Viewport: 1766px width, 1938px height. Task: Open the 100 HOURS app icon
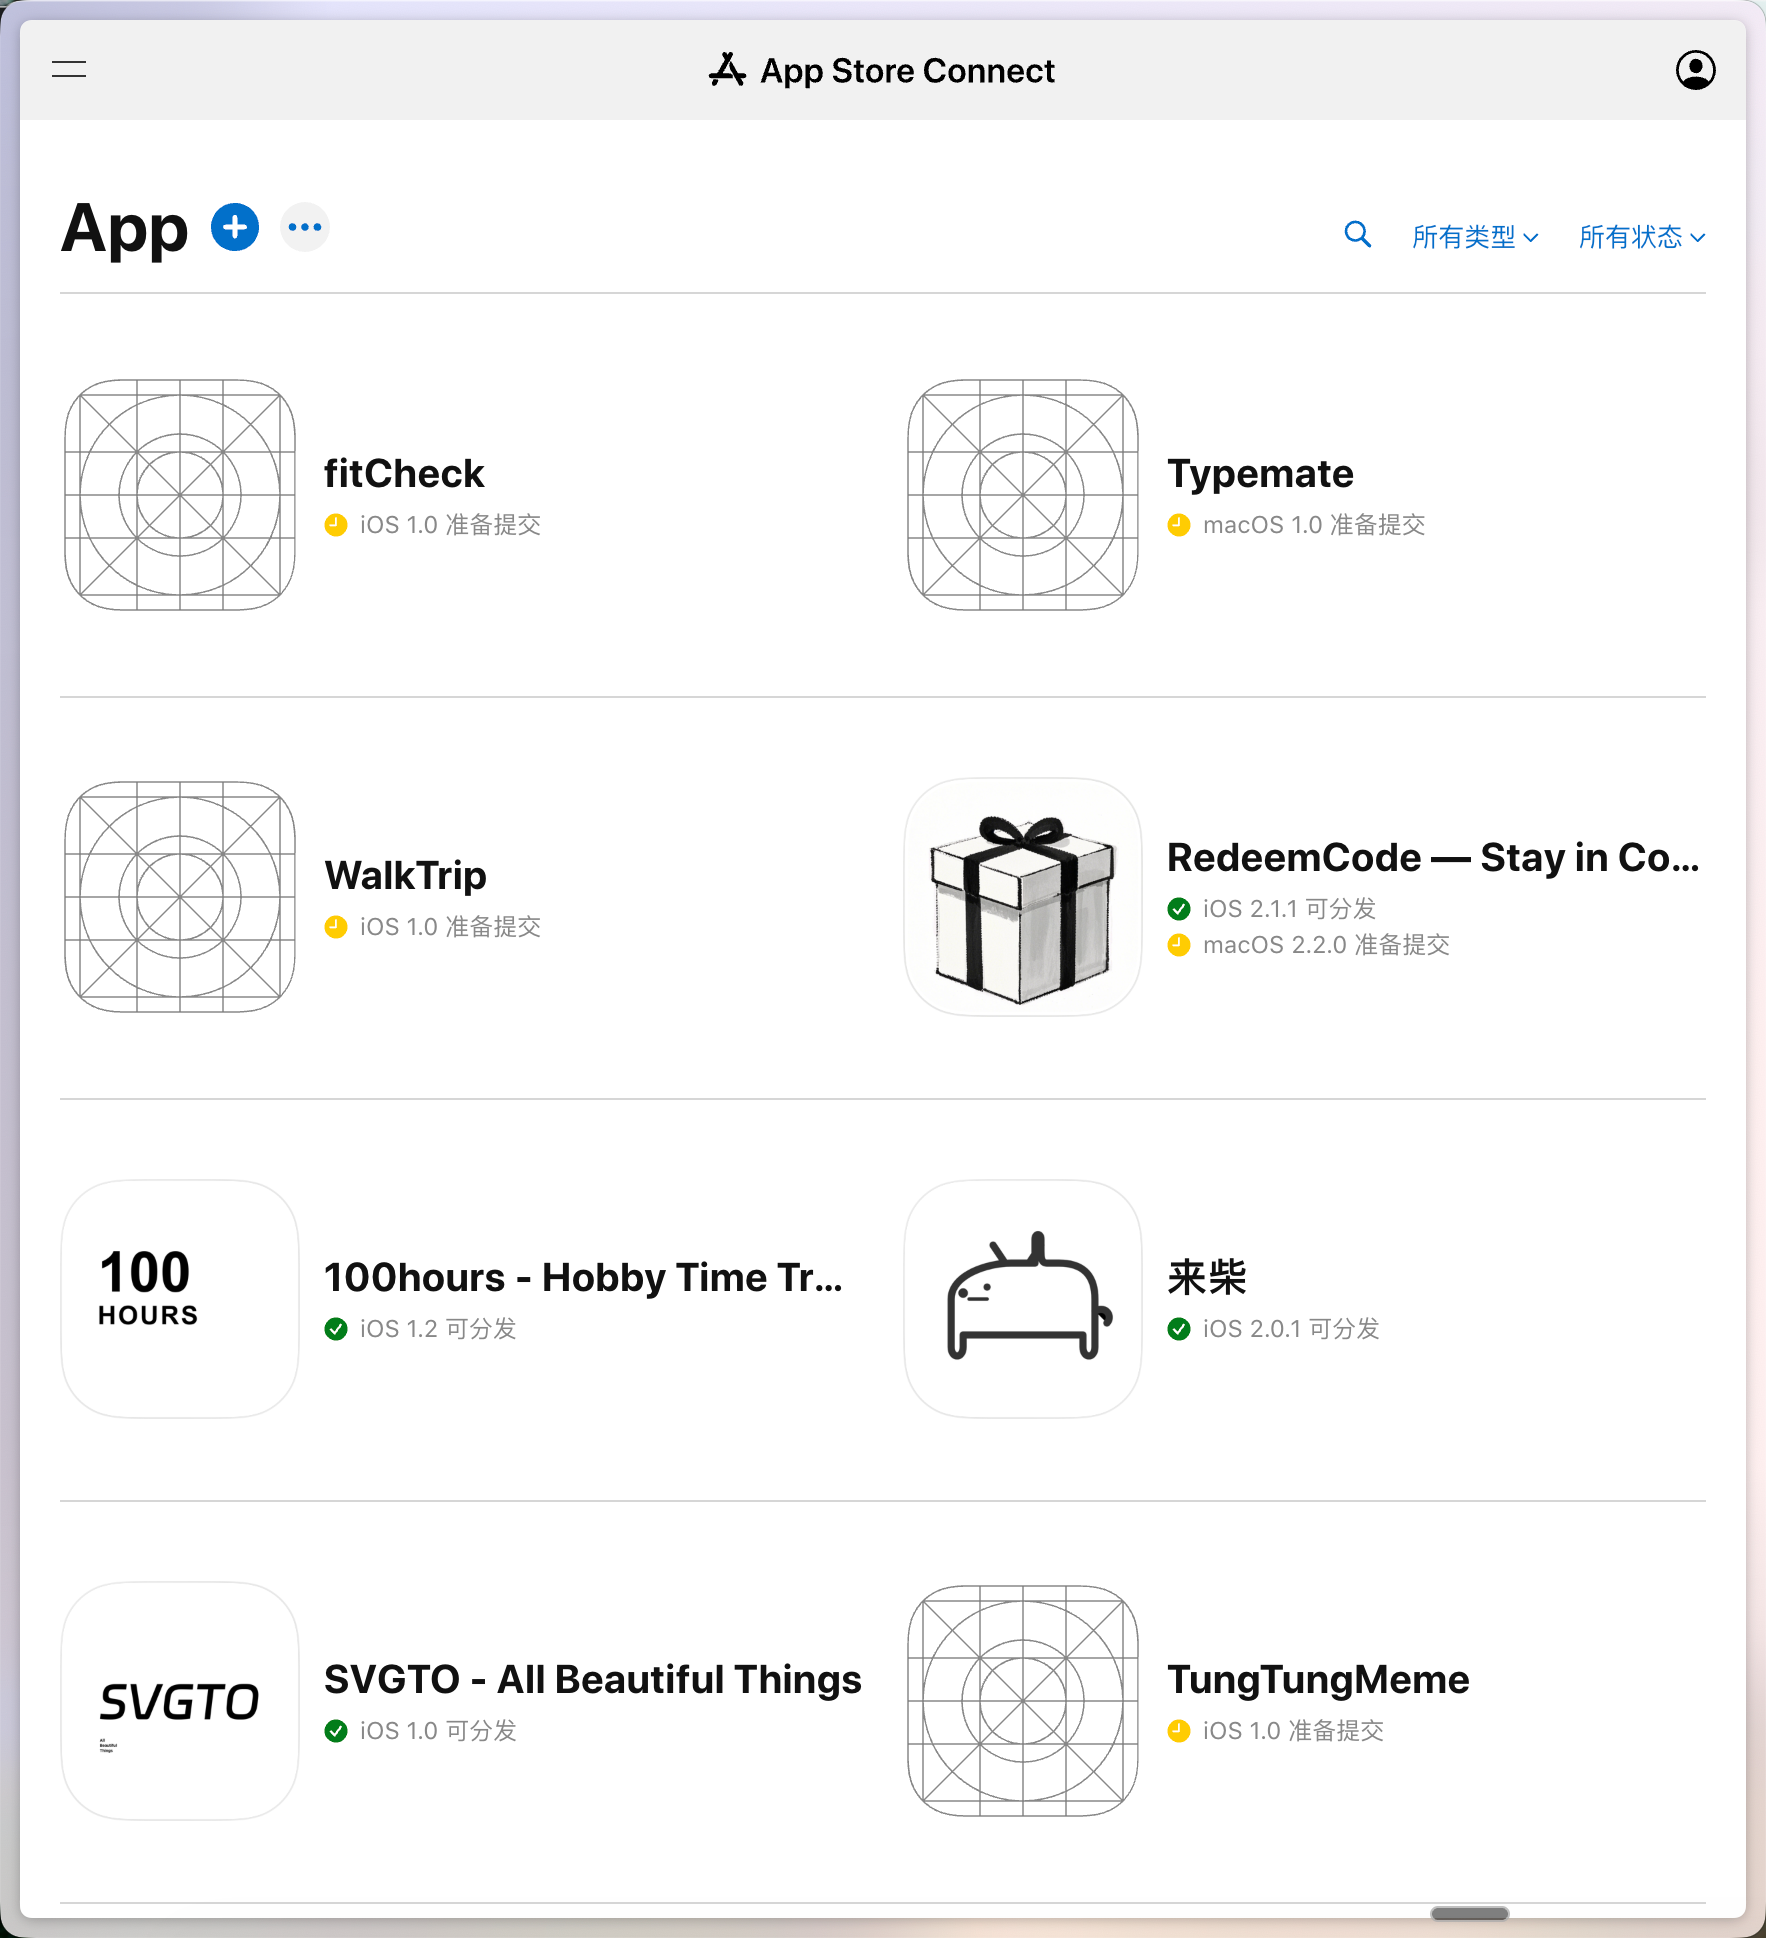(180, 1298)
